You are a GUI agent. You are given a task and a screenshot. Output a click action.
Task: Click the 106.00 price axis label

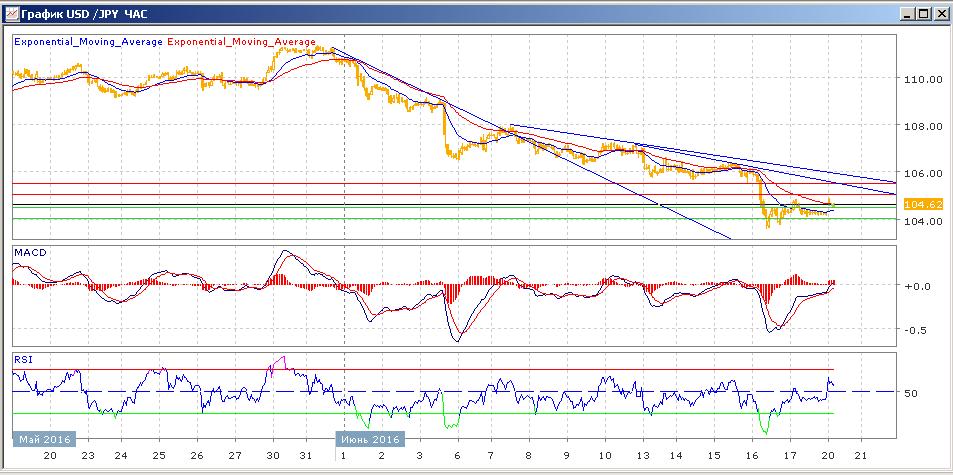[919, 173]
